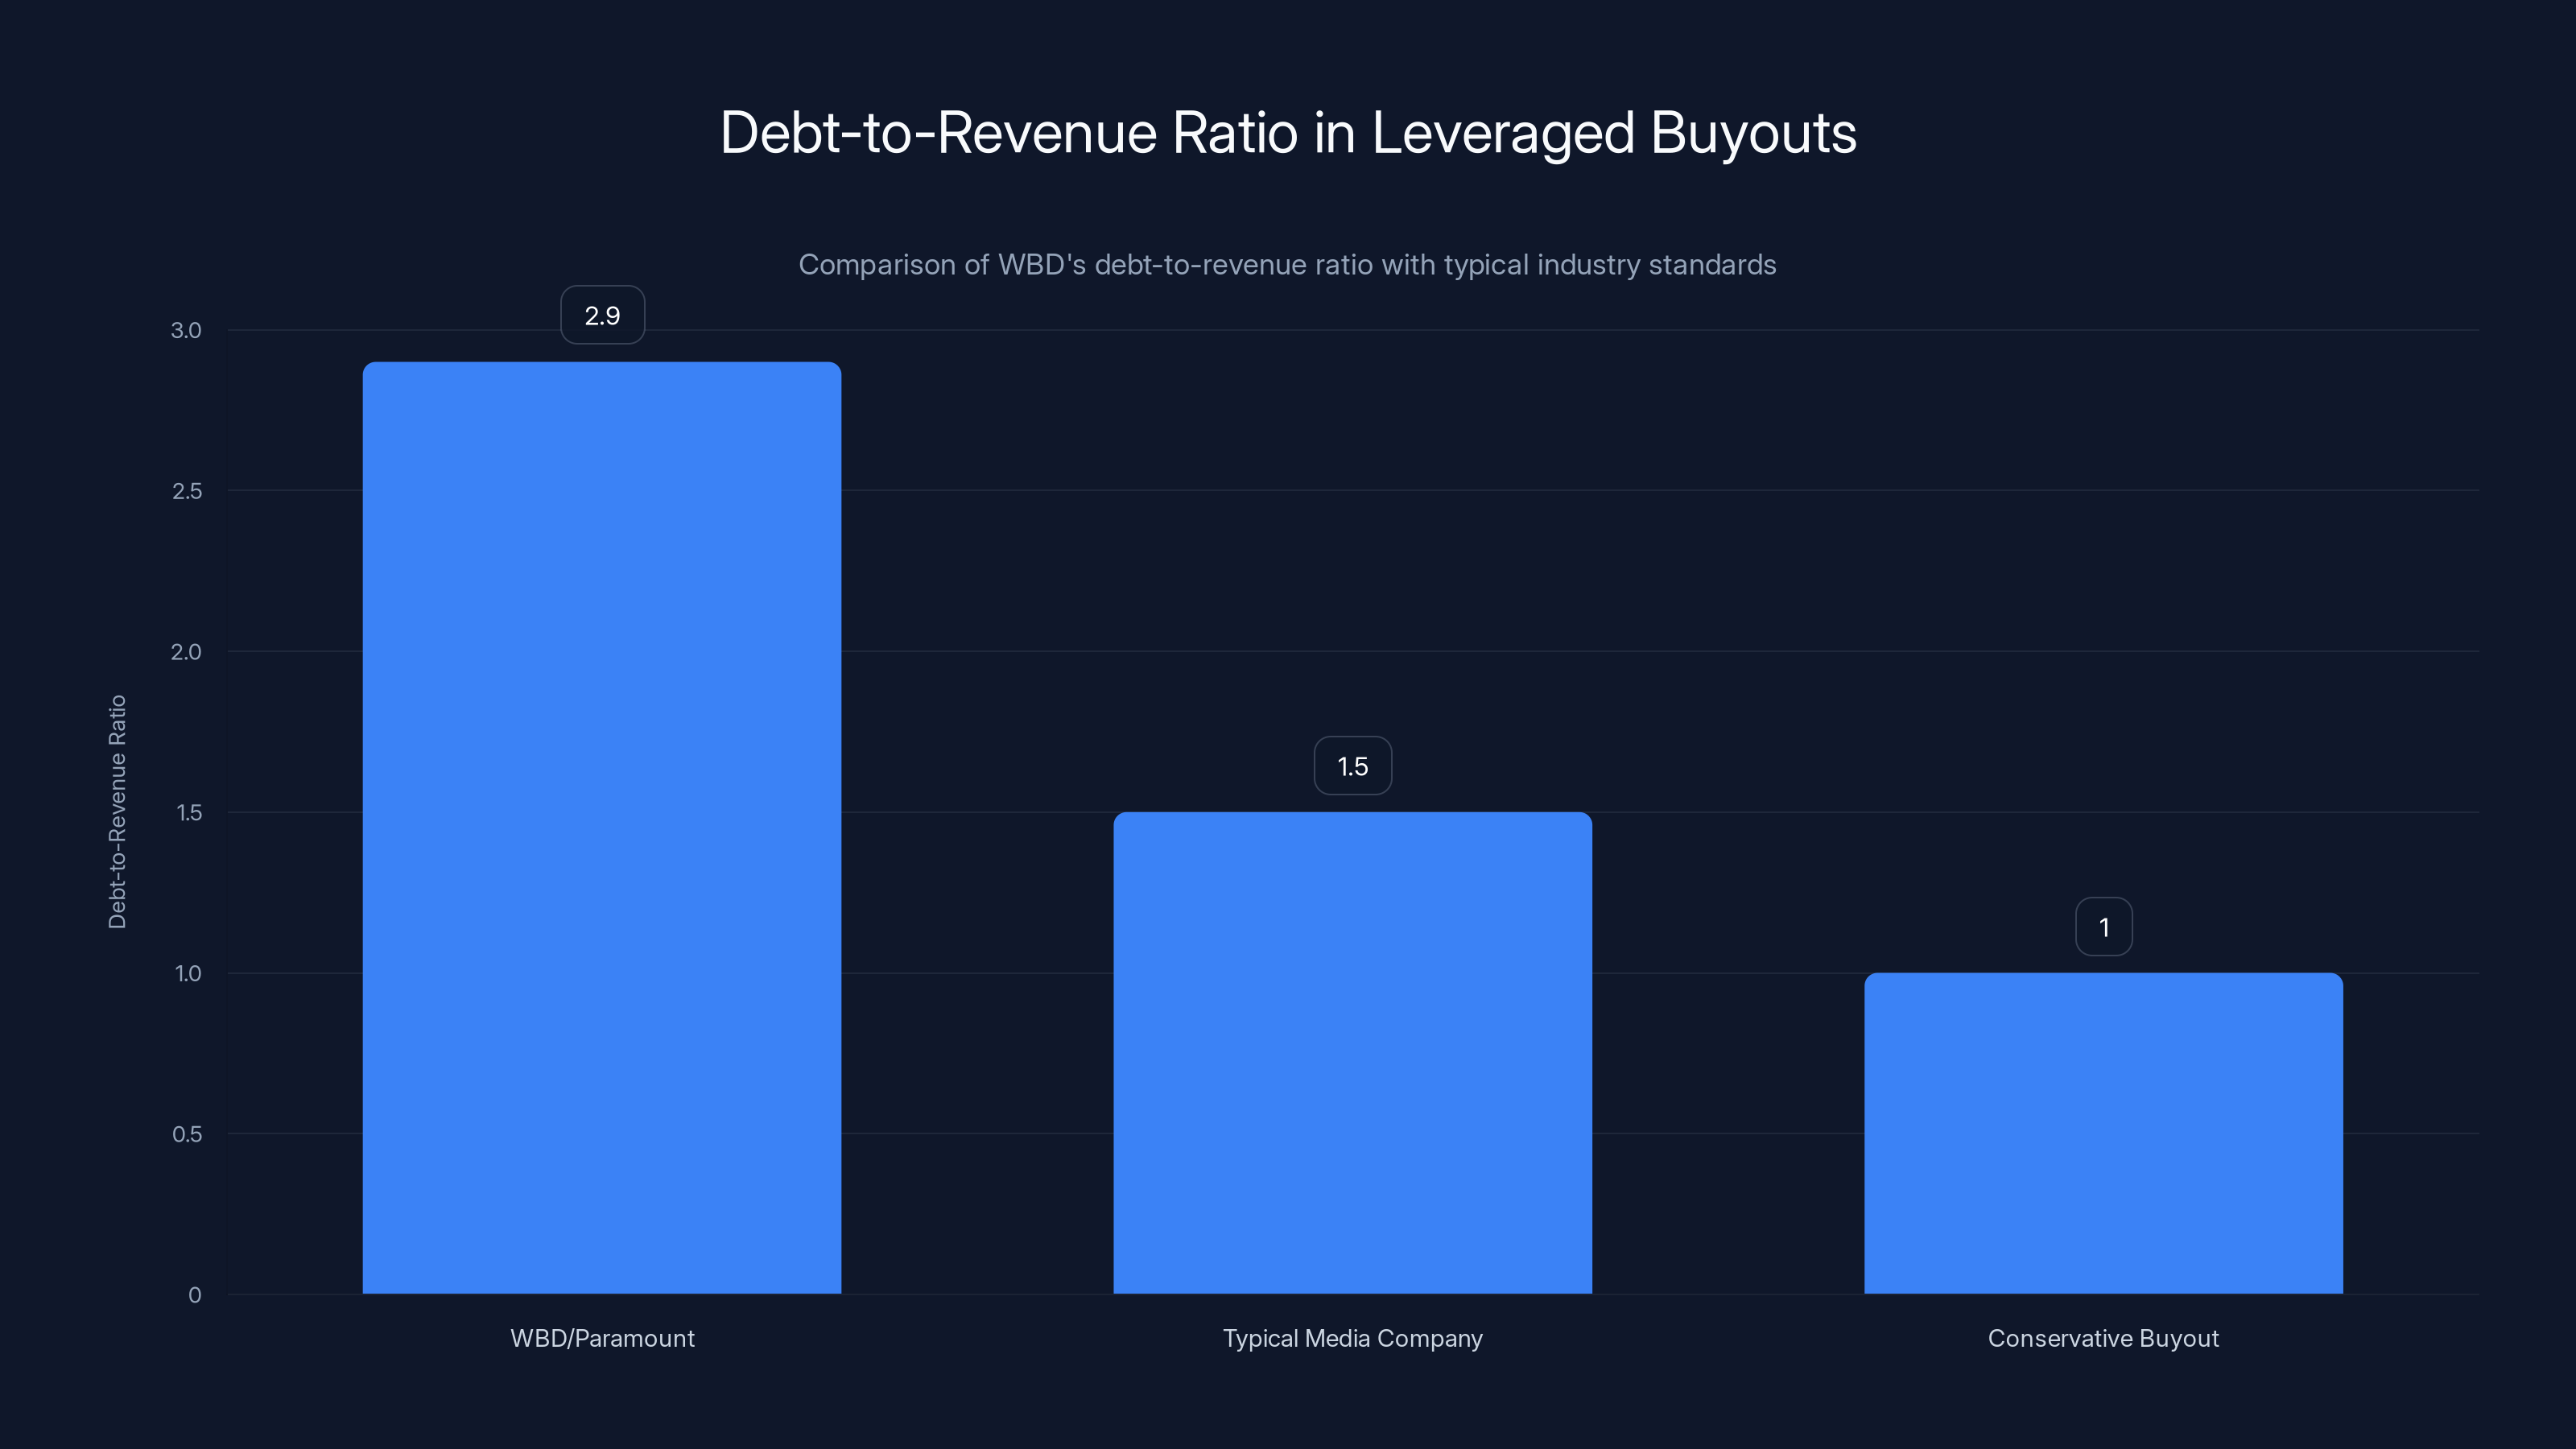Click the 3.0 tick mark label
The width and height of the screenshot is (2576, 1449).
[x=186, y=330]
